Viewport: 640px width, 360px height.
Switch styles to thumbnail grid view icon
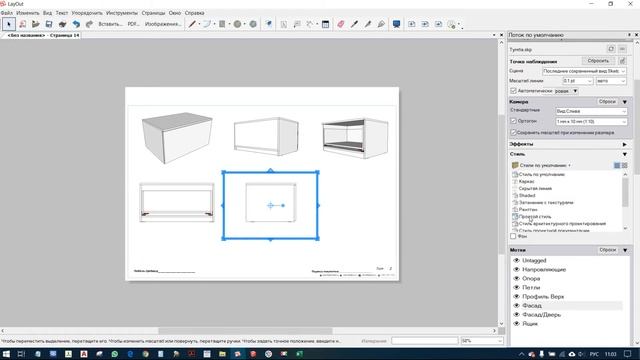[x=624, y=165]
